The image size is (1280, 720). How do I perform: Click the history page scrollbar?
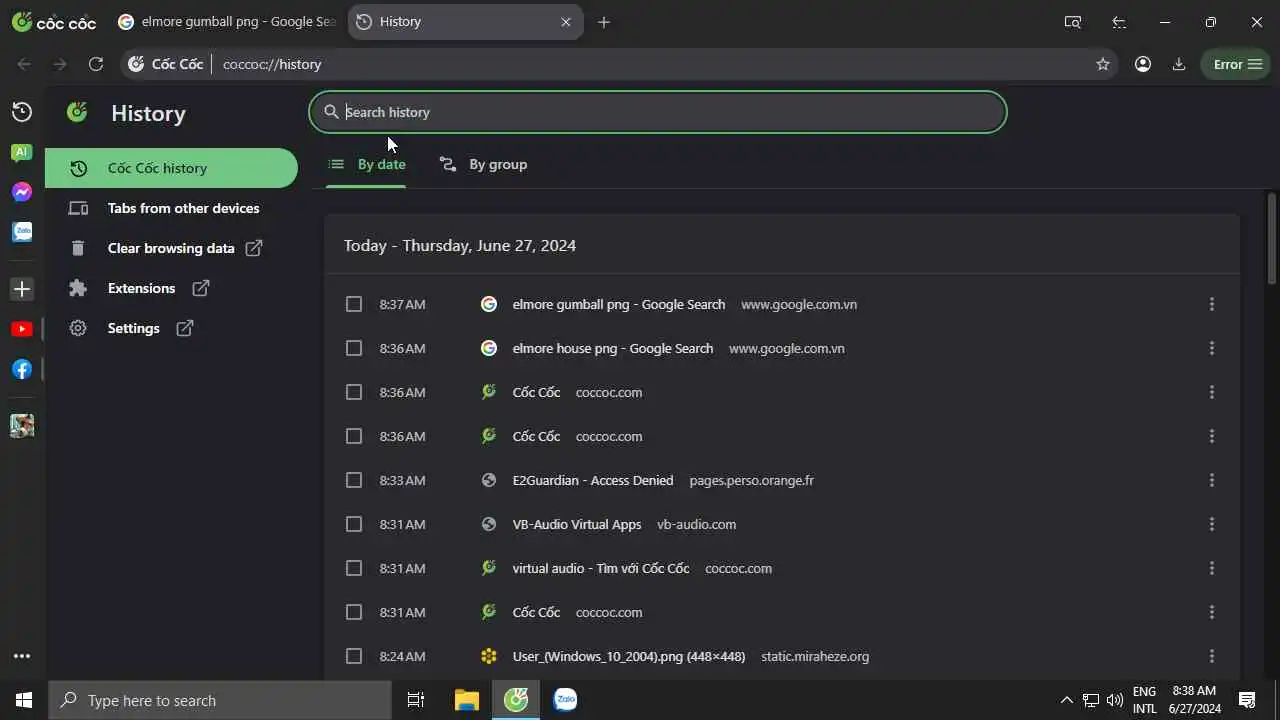click(x=1272, y=238)
